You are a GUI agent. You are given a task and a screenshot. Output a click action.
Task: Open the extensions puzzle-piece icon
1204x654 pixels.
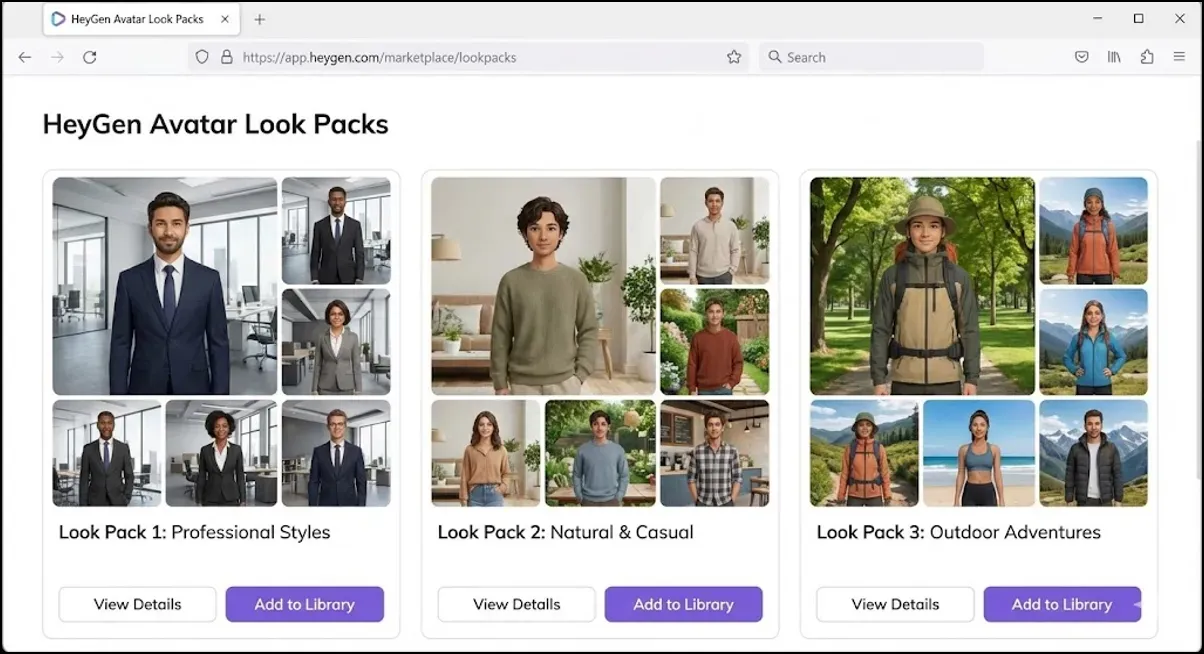click(1147, 57)
